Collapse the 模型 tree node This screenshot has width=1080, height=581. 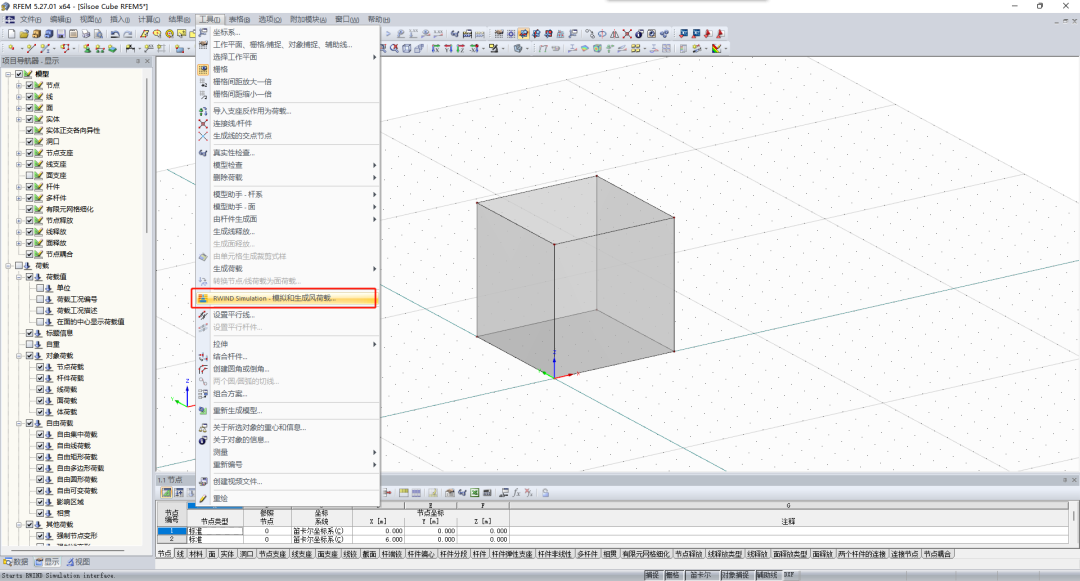tap(8, 74)
